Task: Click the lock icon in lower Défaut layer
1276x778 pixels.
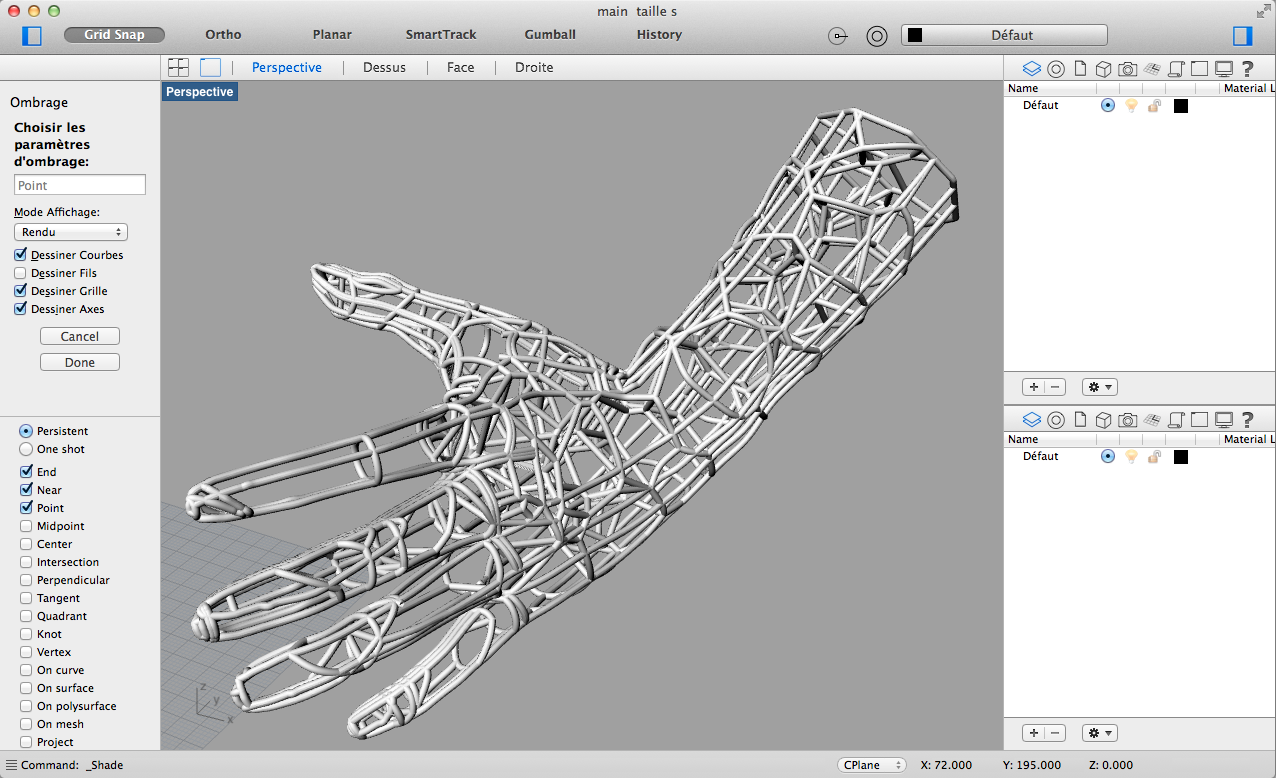Action: pyautogui.click(x=1154, y=456)
